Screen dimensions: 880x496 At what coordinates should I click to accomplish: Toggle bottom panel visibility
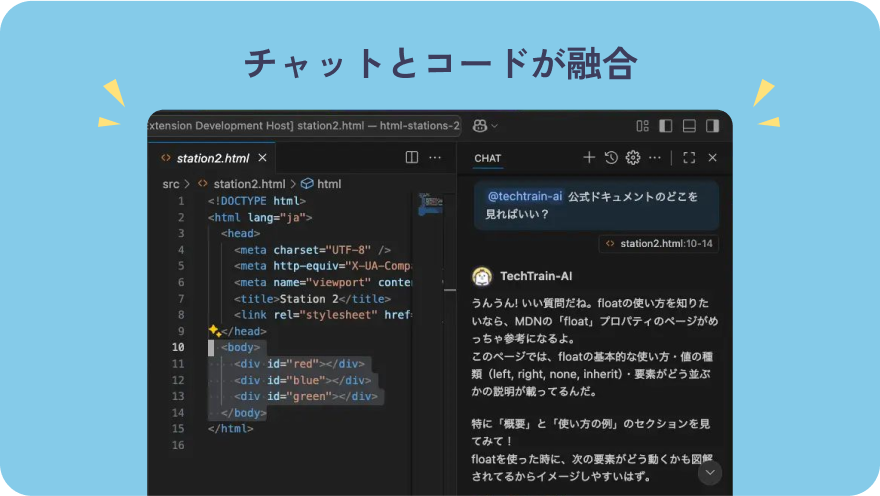pyautogui.click(x=689, y=126)
